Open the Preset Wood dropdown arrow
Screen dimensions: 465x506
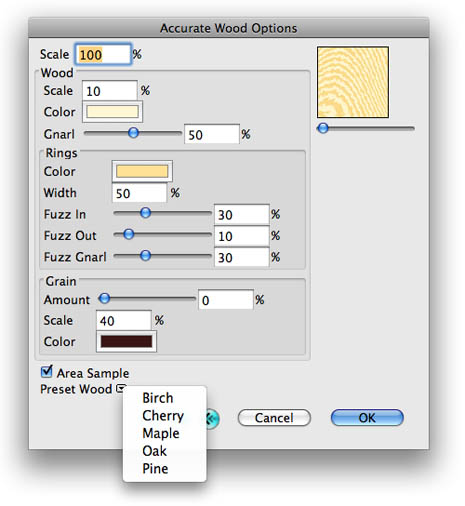coord(121,388)
